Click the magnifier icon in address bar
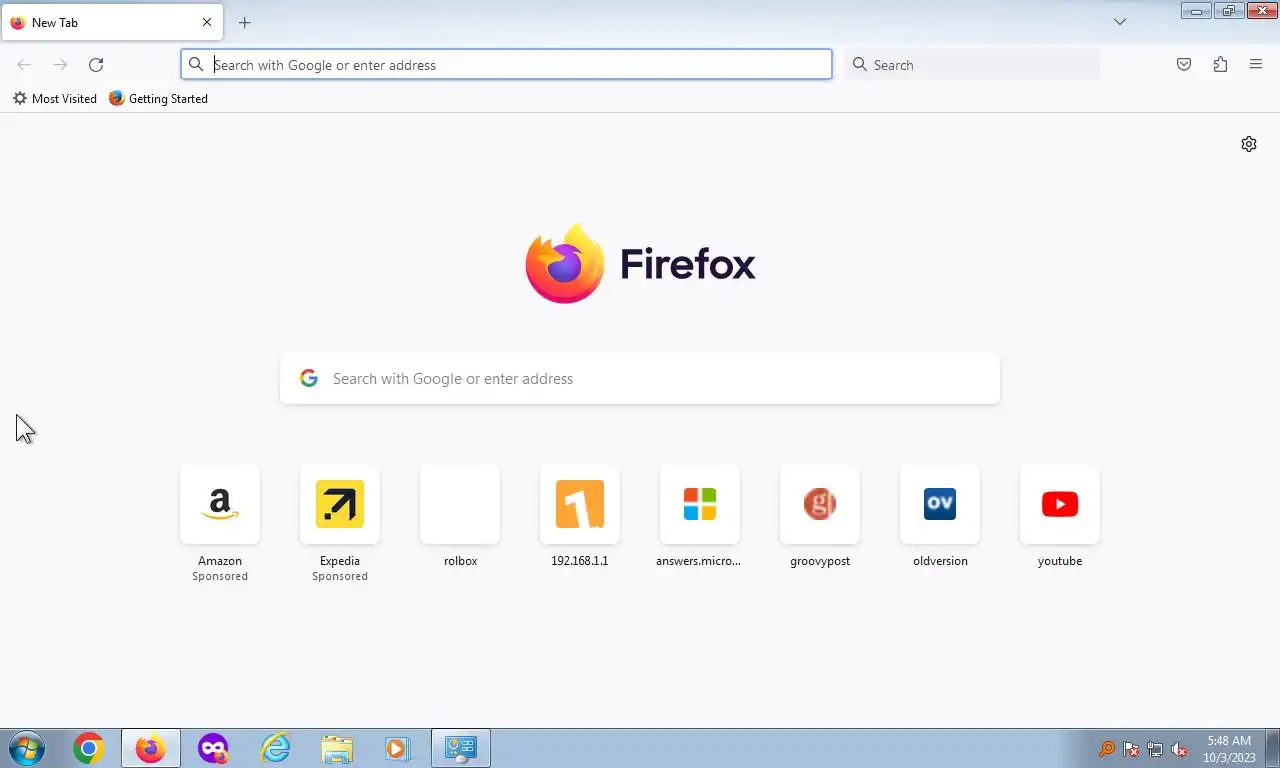The width and height of the screenshot is (1280, 768). pyautogui.click(x=197, y=65)
